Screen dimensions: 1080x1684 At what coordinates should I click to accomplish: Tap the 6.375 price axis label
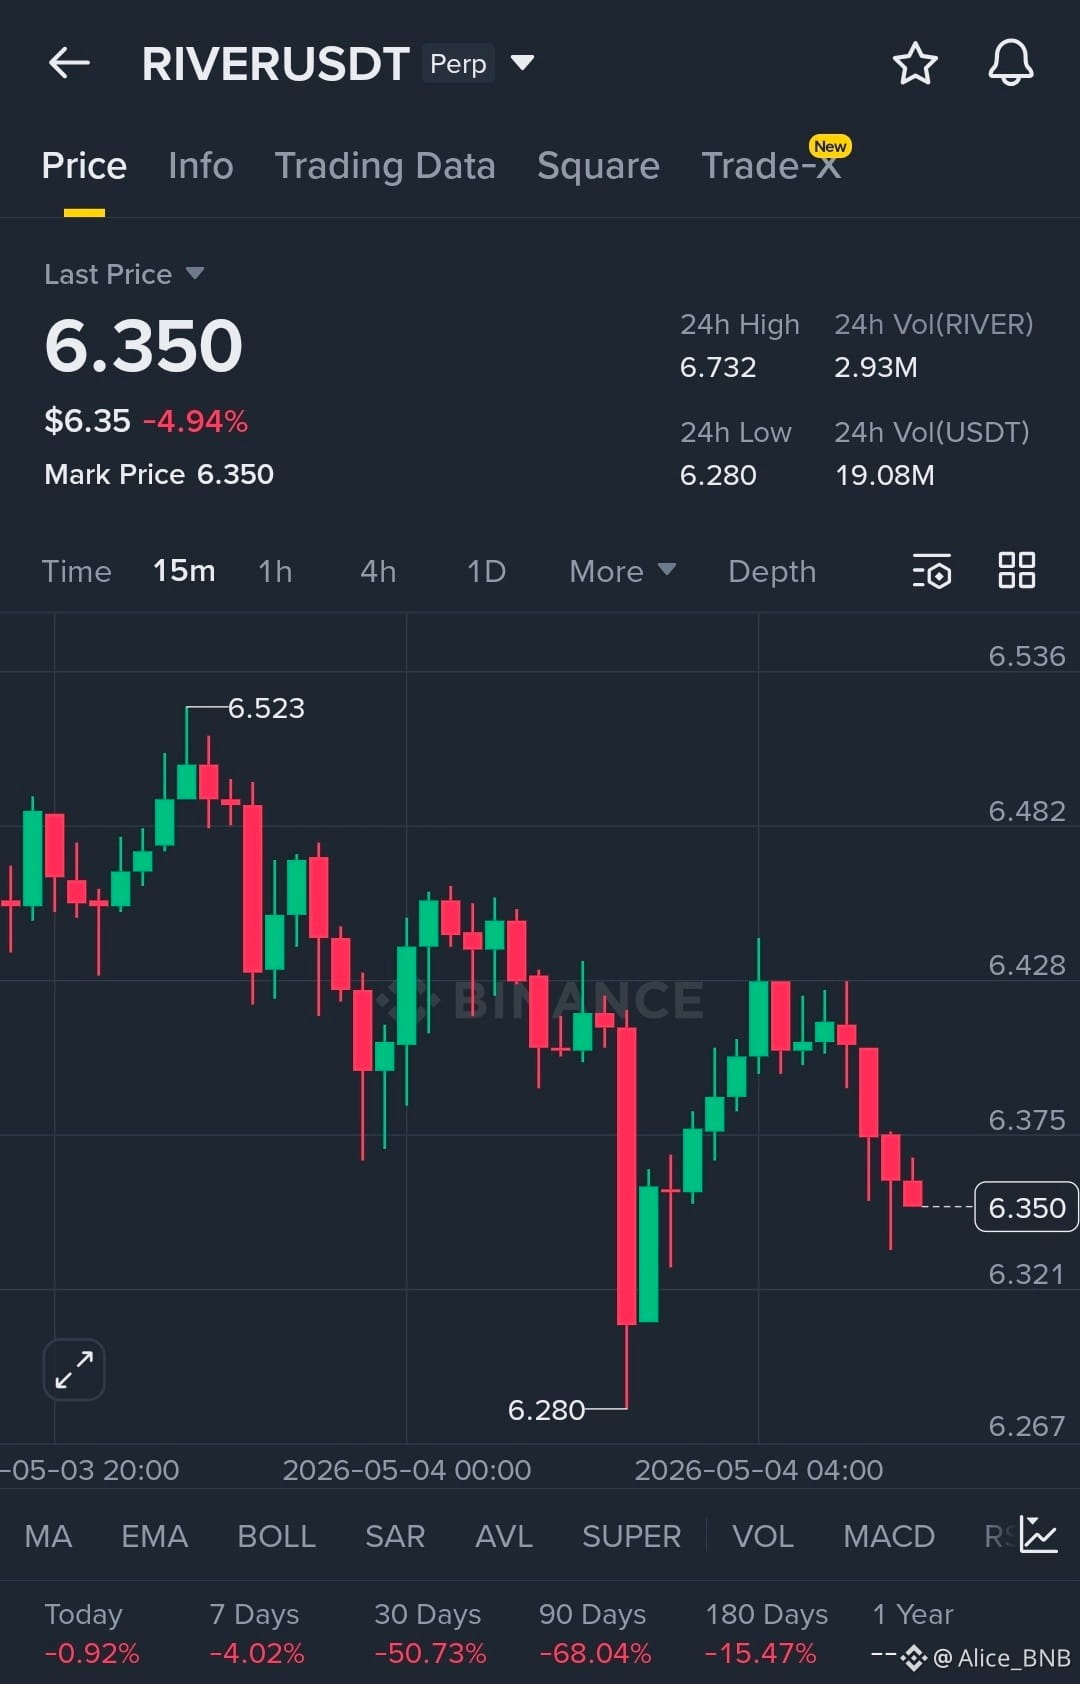pos(1027,1120)
